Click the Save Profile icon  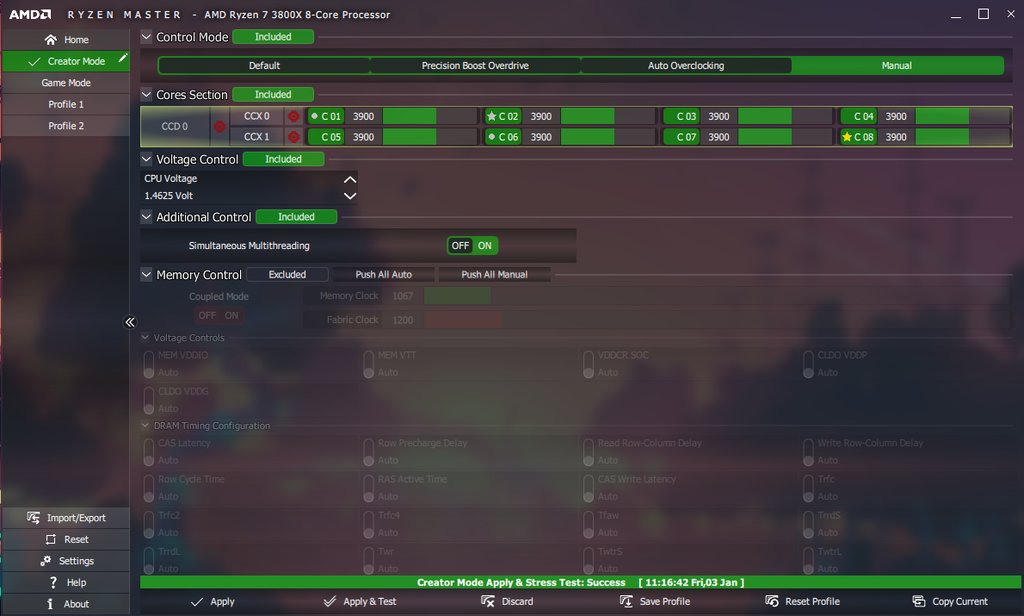tap(626, 601)
